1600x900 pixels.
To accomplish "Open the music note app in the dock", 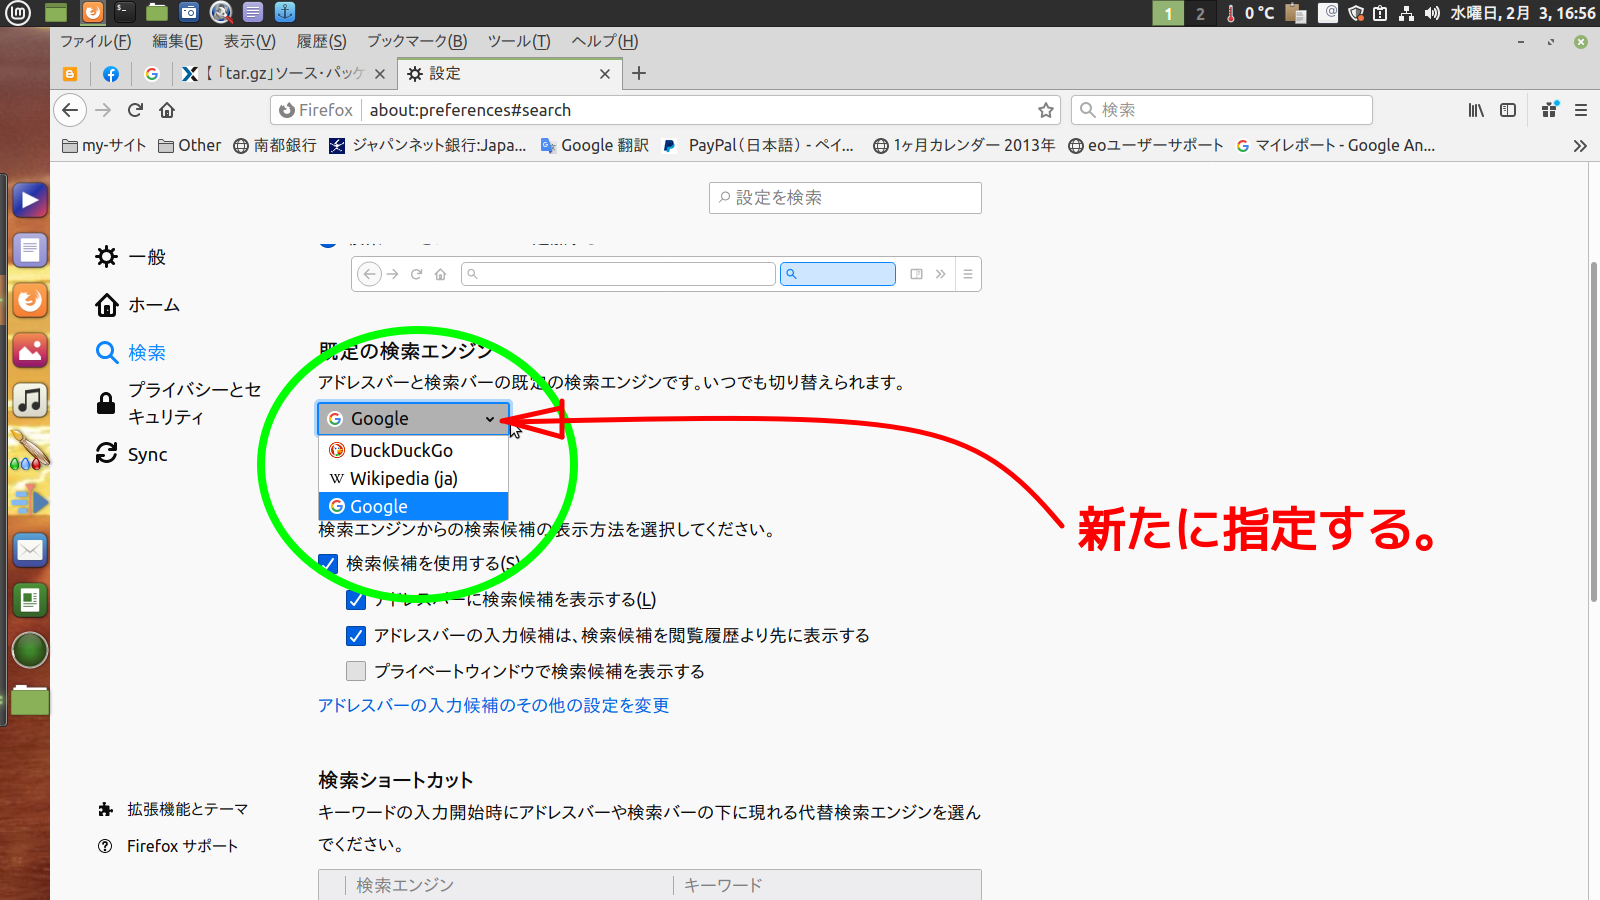I will (30, 400).
